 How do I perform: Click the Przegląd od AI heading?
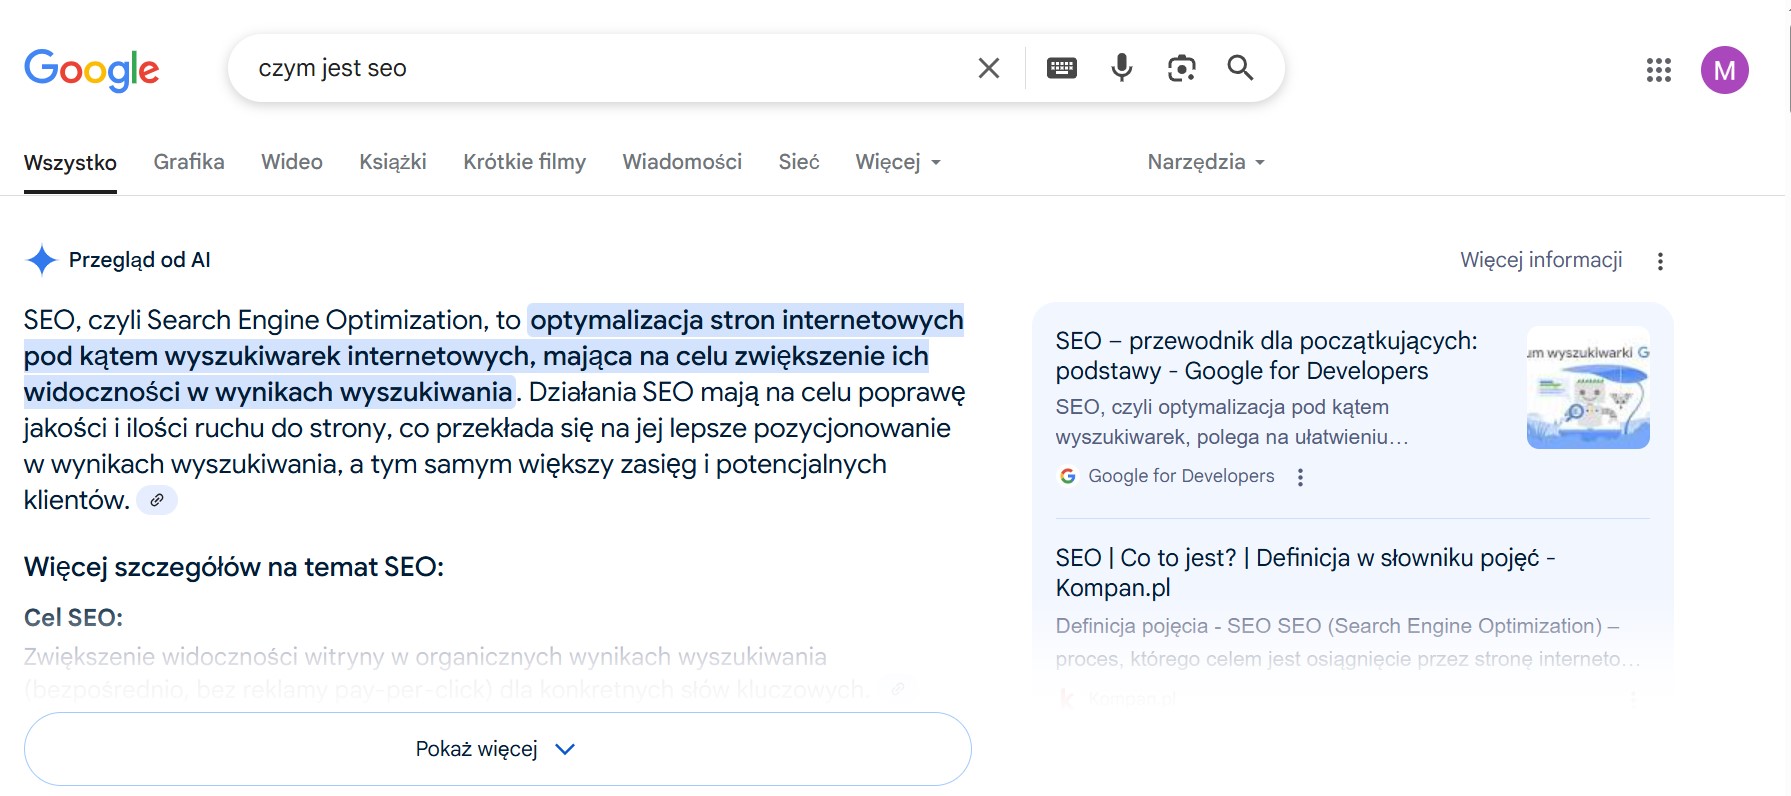(x=139, y=260)
